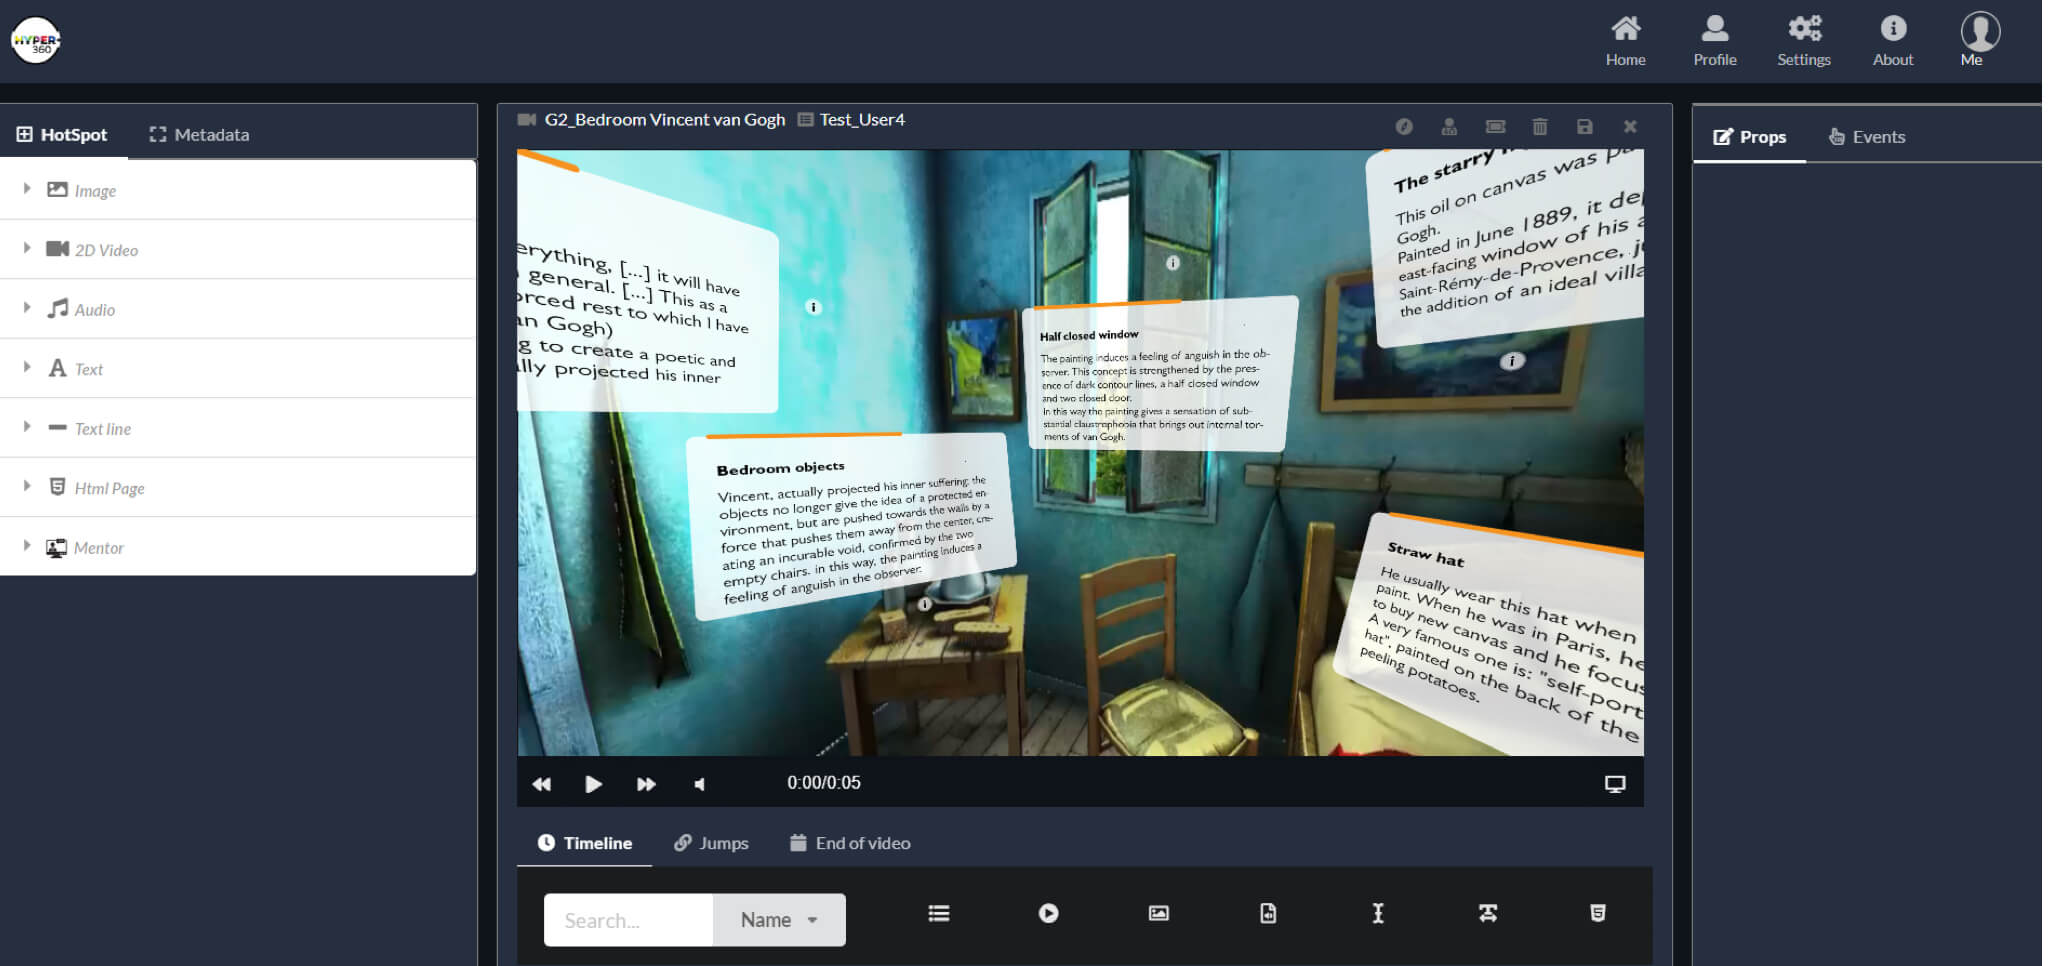Screen dimensions: 2048x966
Task: Go to Home in top navigation
Action: click(1625, 41)
